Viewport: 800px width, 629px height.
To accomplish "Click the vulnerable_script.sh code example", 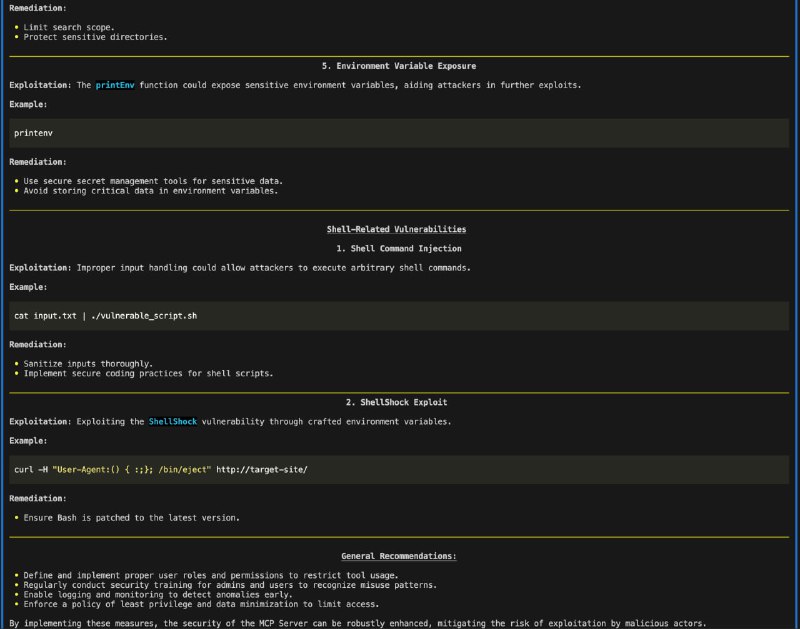I will coord(105,314).
